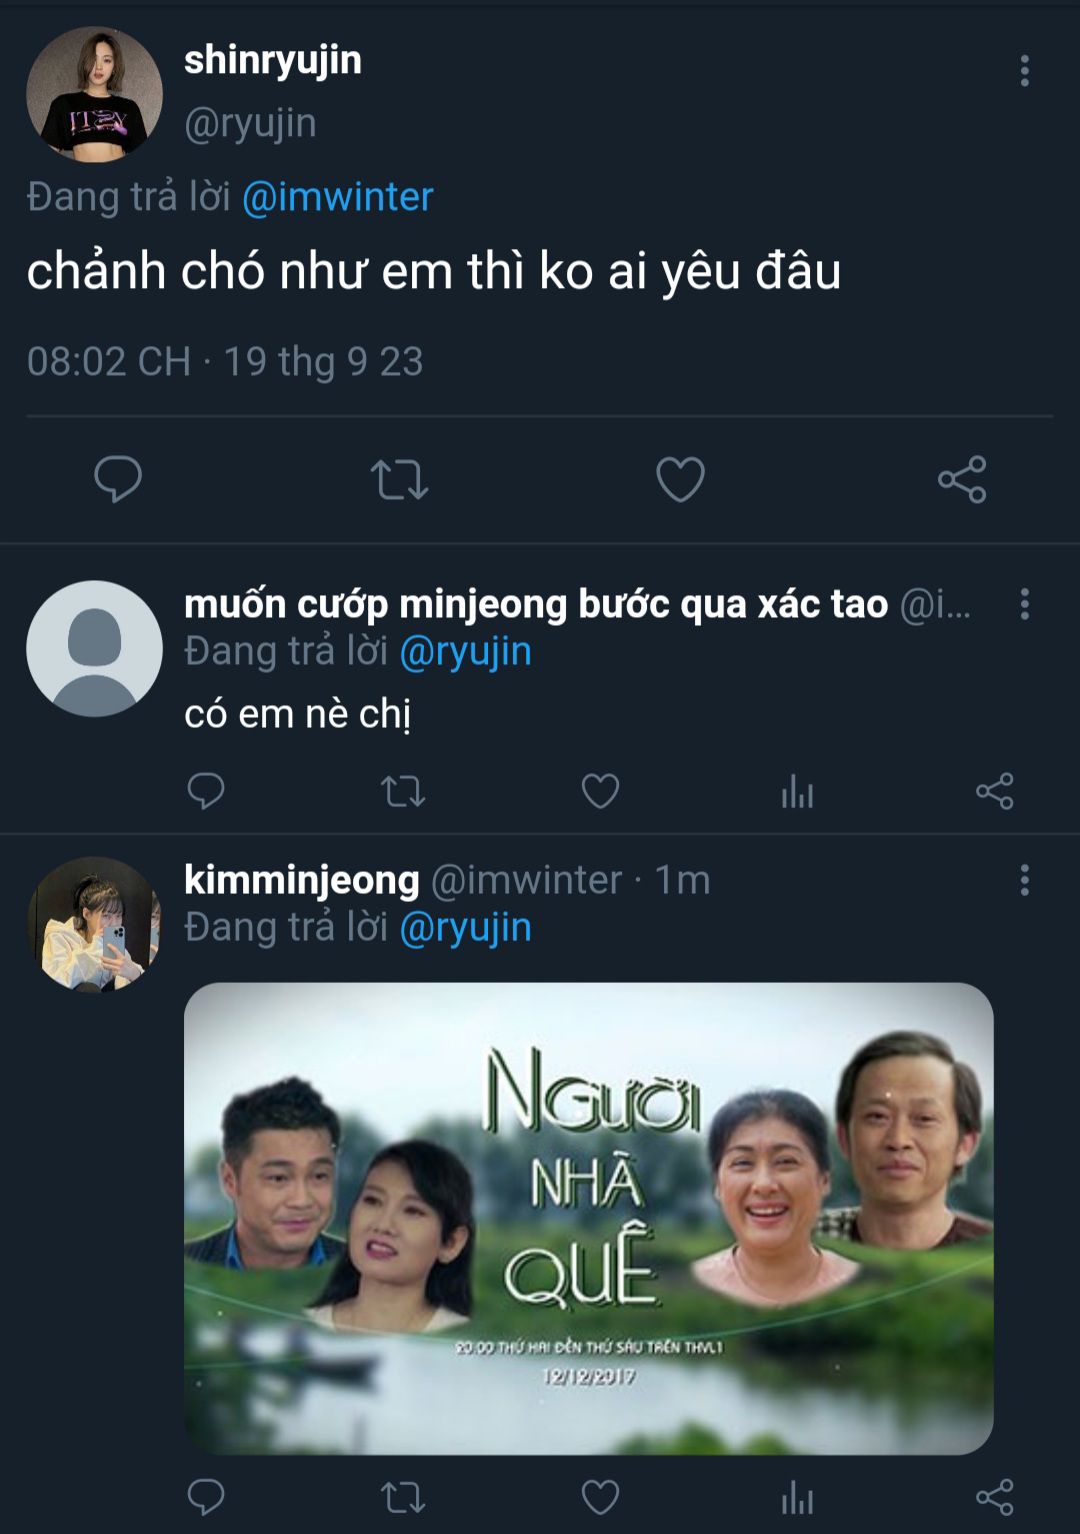View analytics for kimminjeong's image reply
This screenshot has width=1080, height=1534.
(x=797, y=1497)
